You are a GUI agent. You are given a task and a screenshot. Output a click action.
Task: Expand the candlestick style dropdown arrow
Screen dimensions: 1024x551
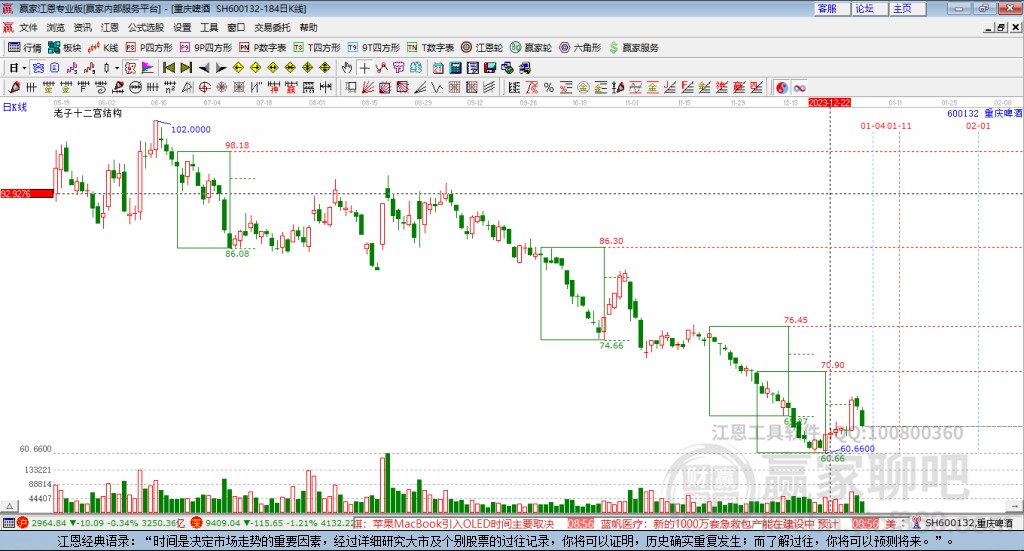coord(117,68)
